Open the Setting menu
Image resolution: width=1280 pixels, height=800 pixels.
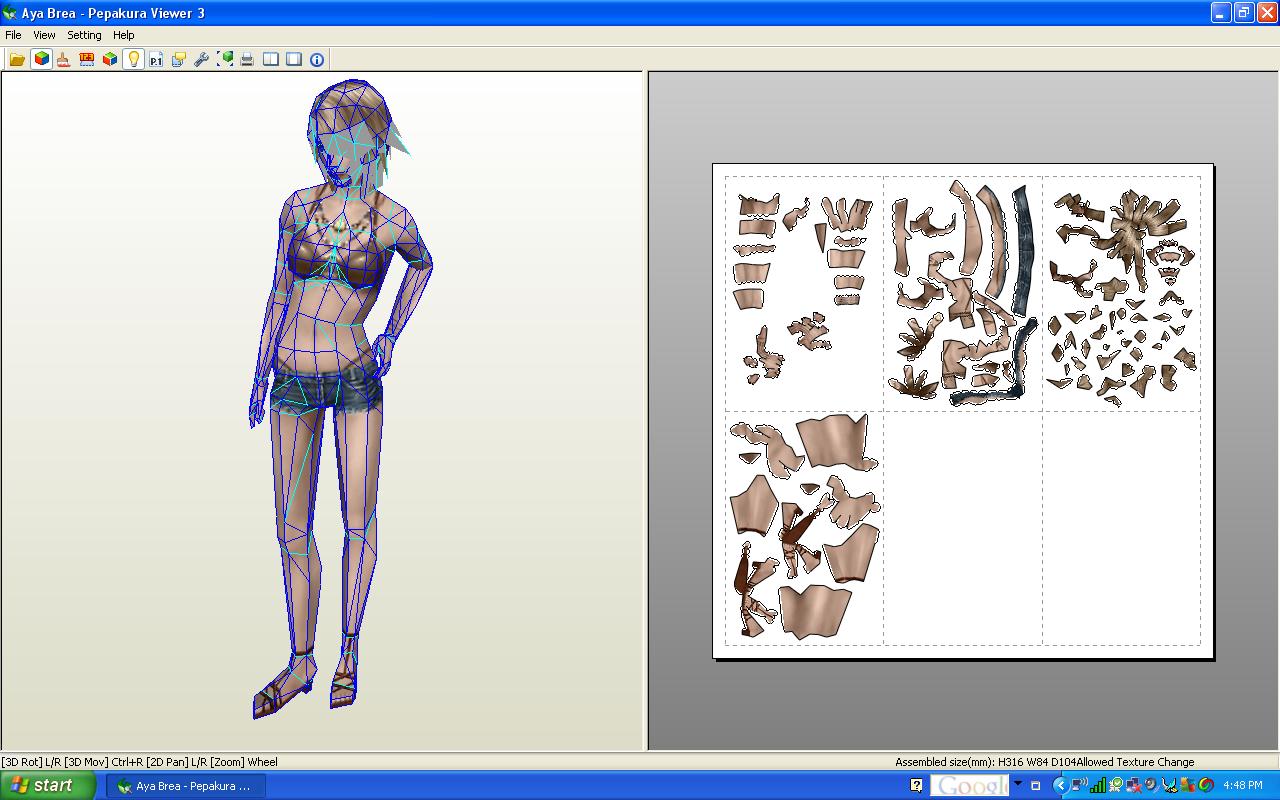click(x=84, y=35)
